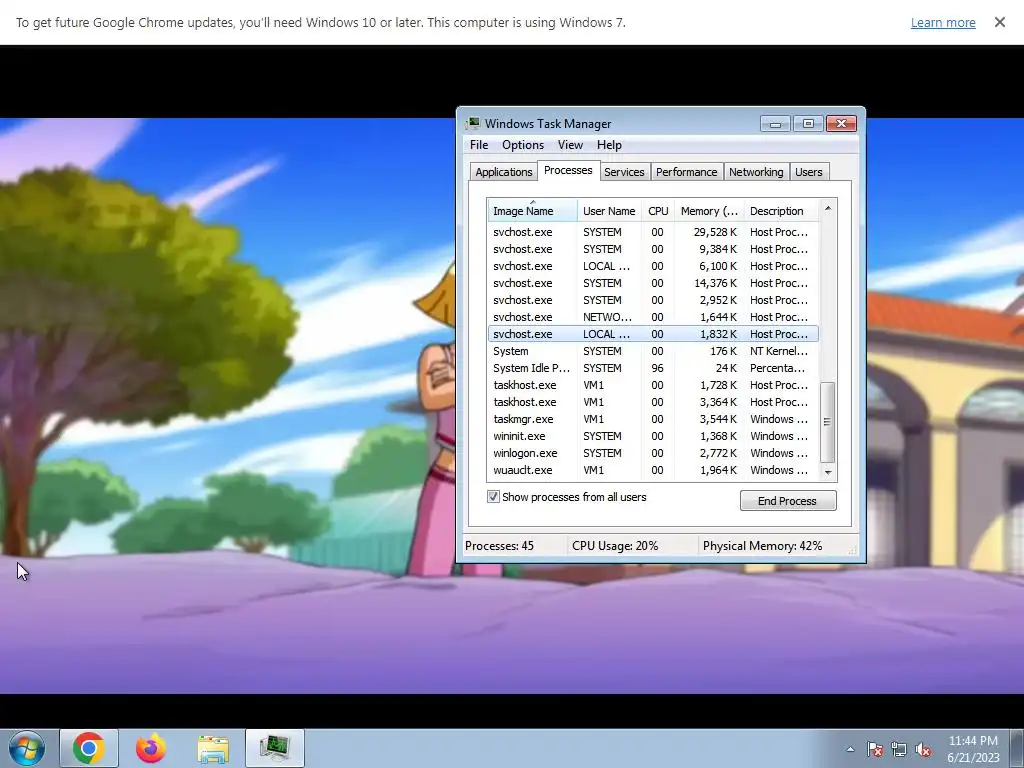
Task: Launch Firefox from the taskbar
Action: [x=151, y=748]
